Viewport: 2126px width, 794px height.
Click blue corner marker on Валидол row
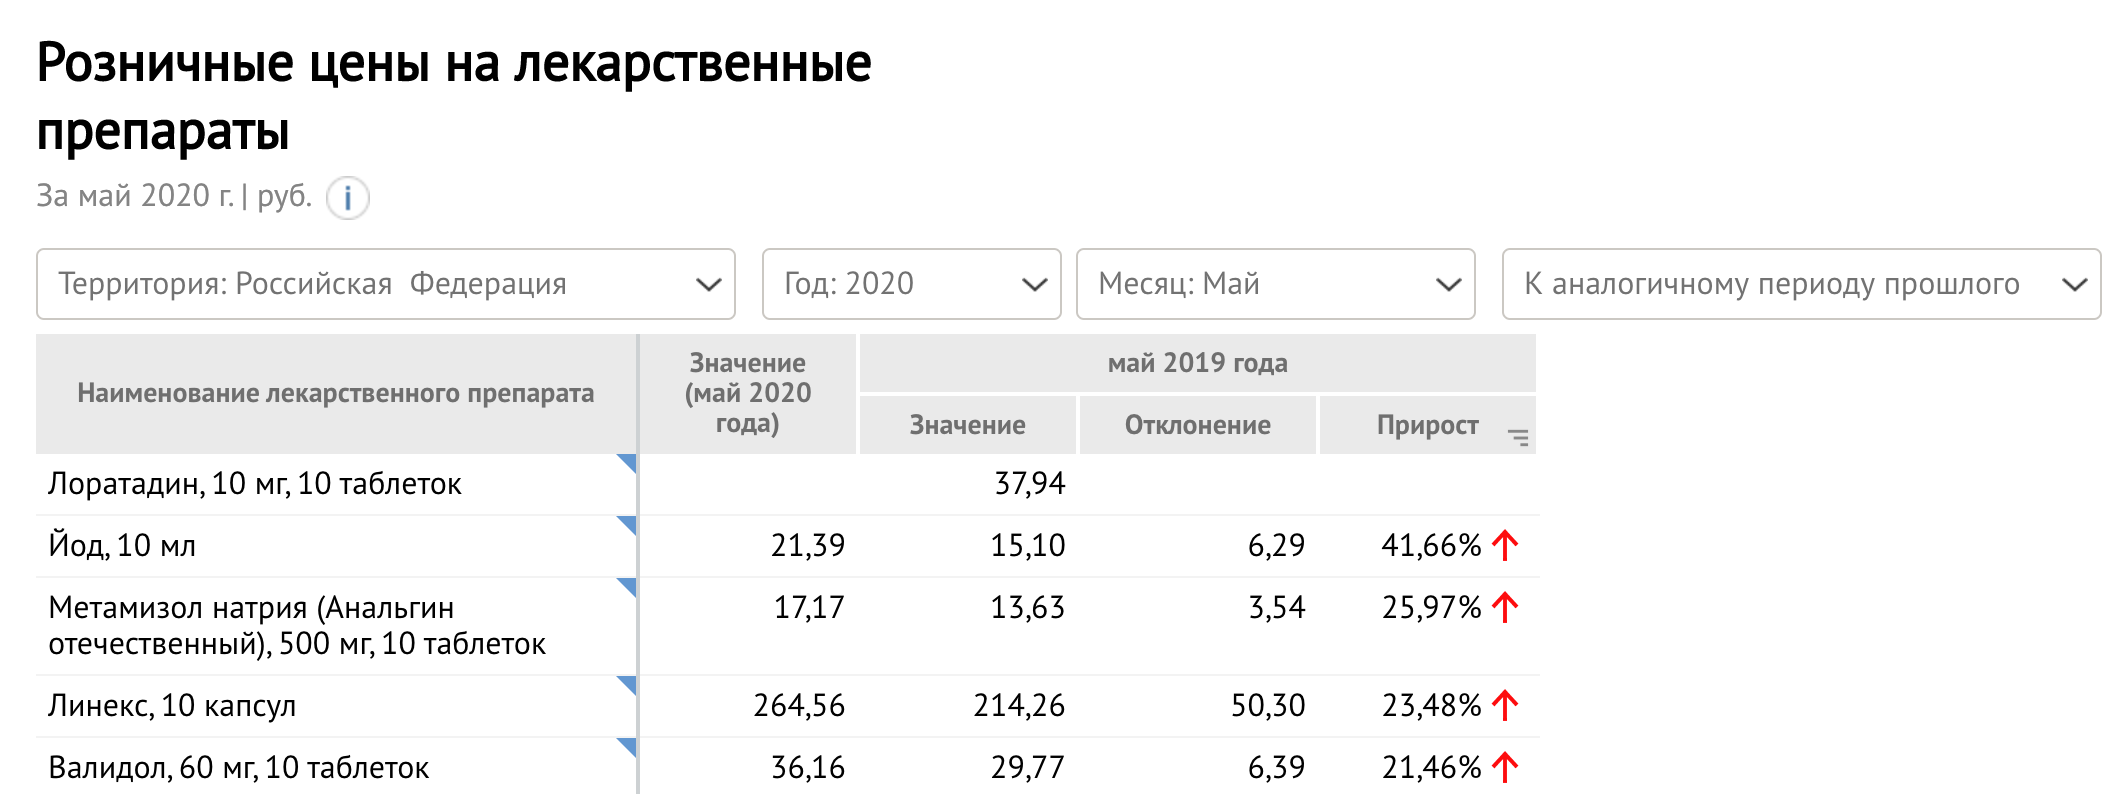tap(627, 747)
